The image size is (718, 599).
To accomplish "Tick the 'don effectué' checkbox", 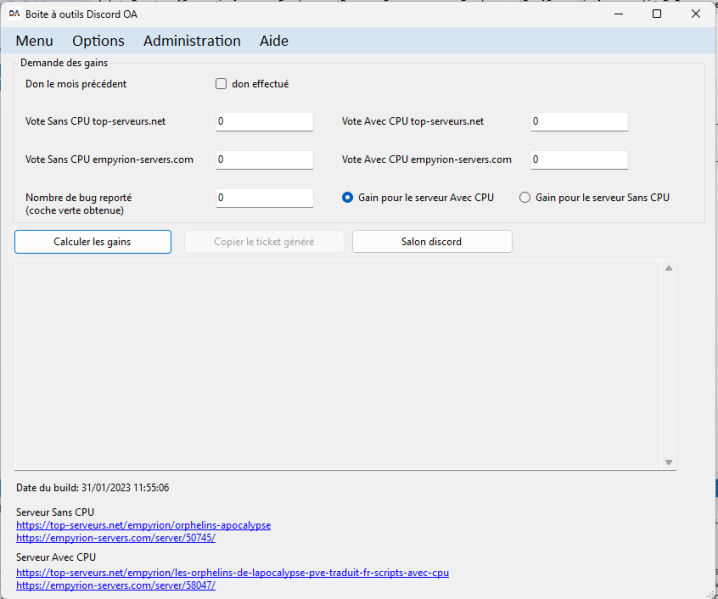I will (221, 84).
